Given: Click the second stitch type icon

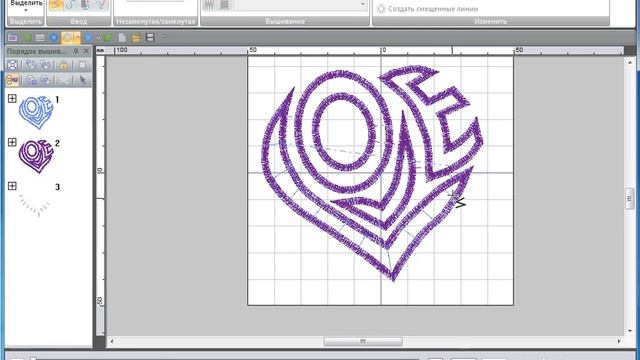Looking at the screenshot, I should (224, 5).
